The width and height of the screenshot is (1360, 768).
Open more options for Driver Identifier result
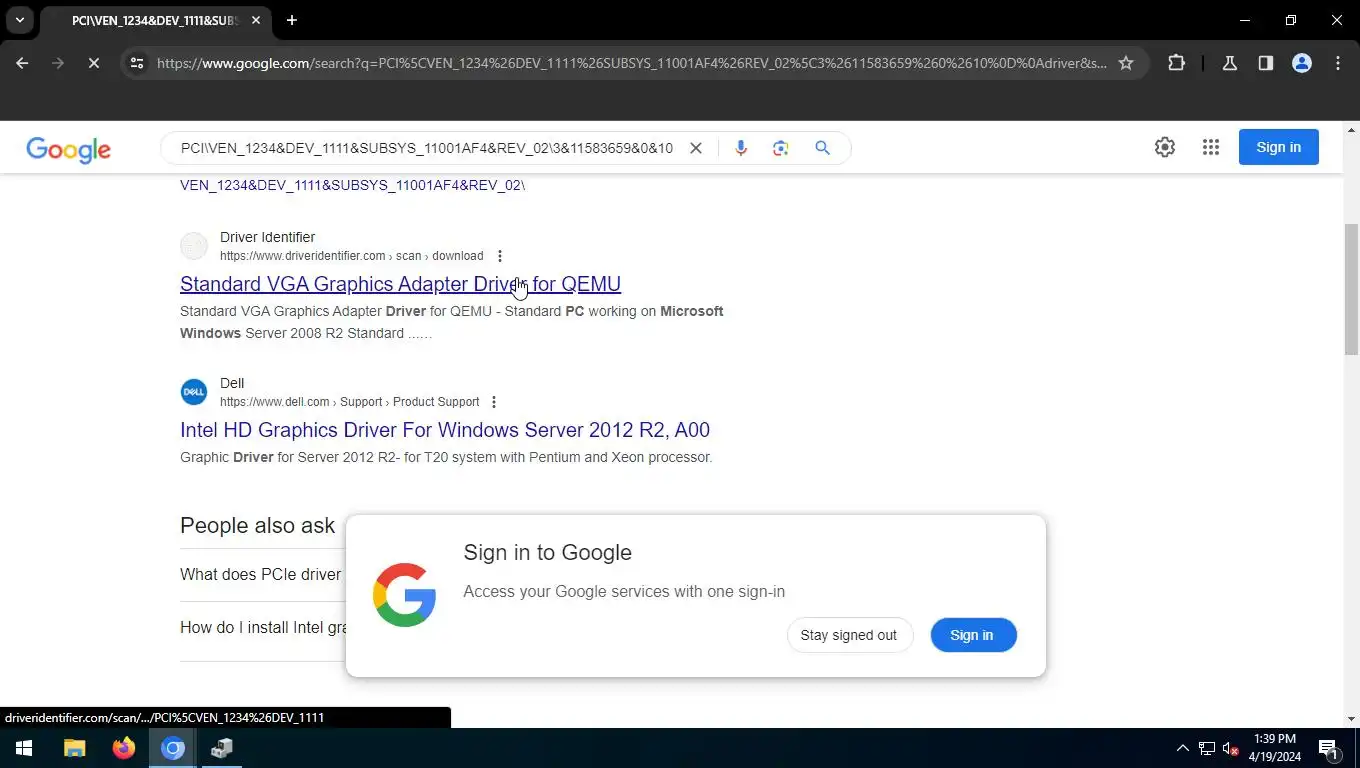[500, 256]
